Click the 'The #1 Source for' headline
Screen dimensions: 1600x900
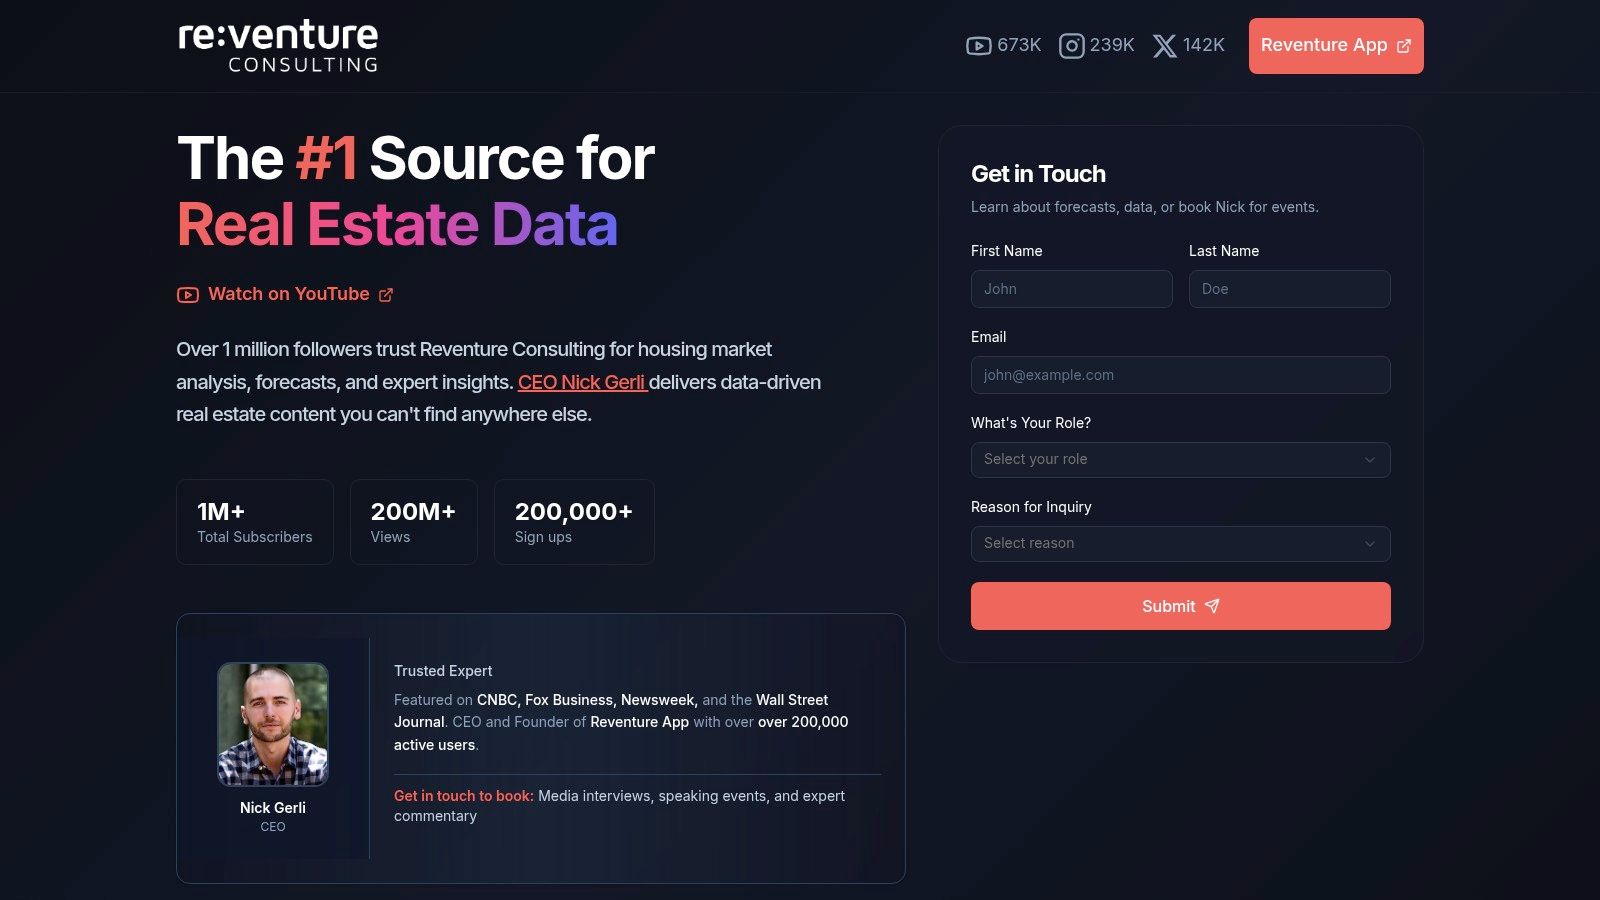point(416,158)
